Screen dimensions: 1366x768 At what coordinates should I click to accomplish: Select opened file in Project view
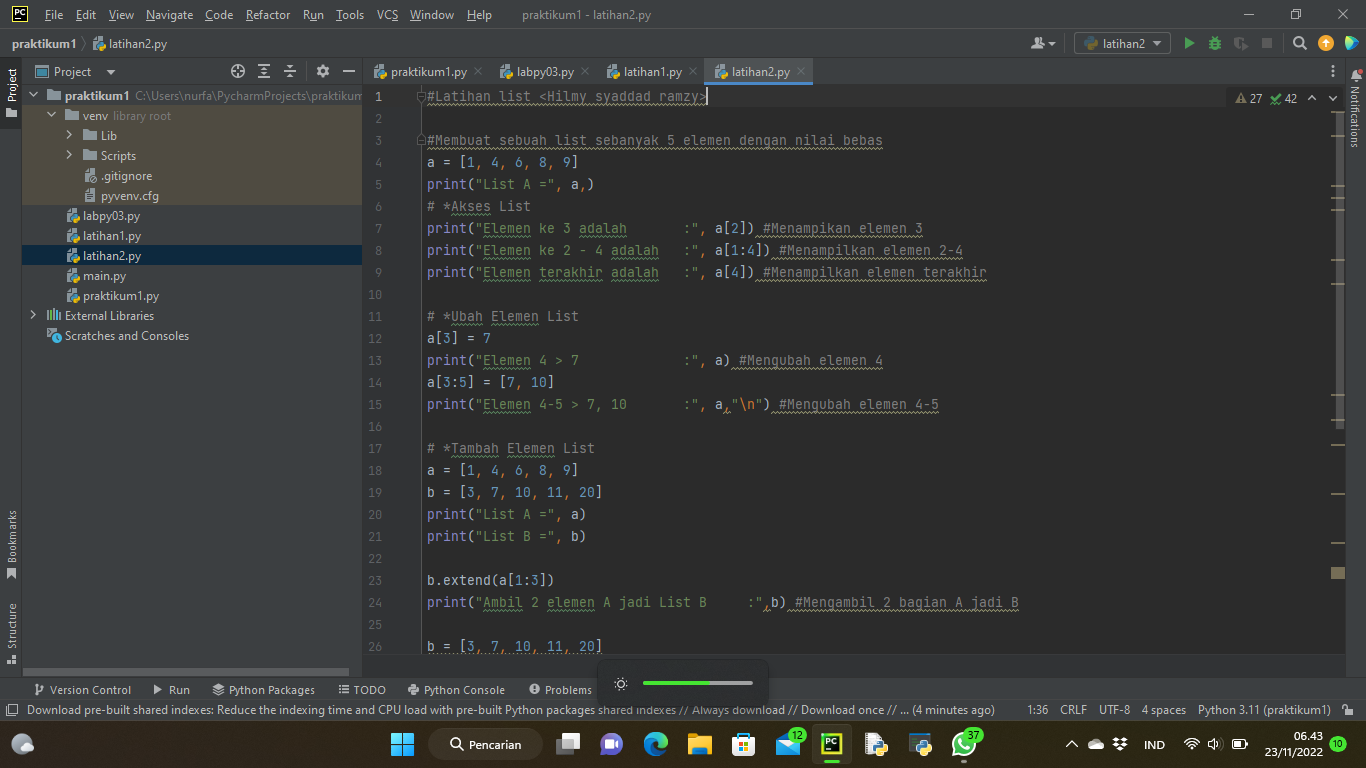(x=238, y=71)
